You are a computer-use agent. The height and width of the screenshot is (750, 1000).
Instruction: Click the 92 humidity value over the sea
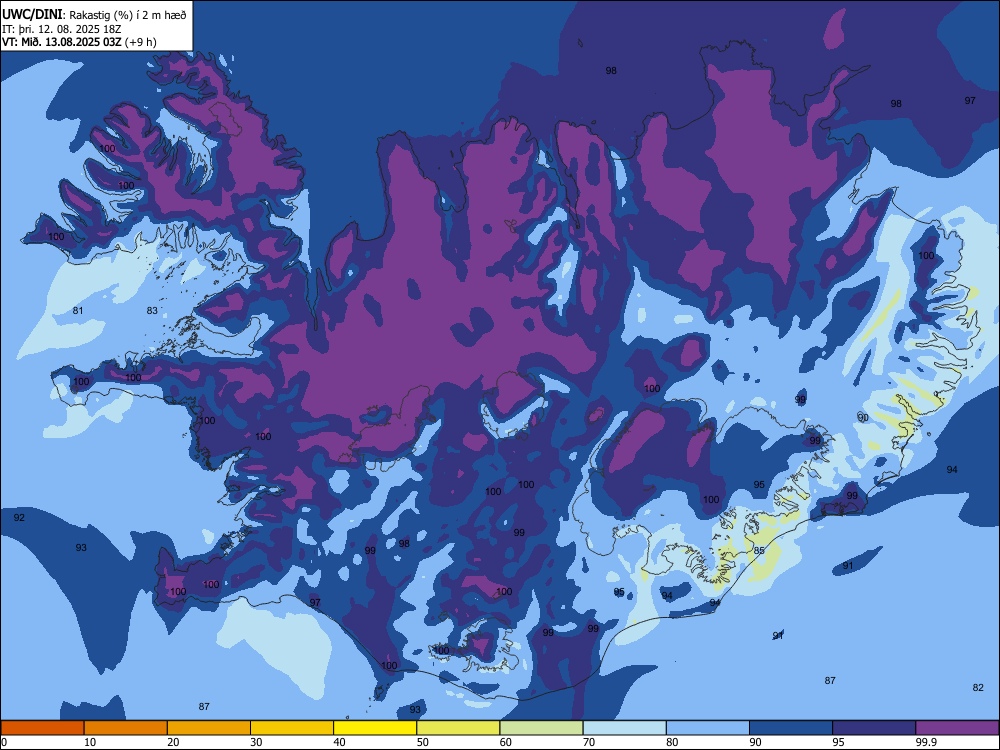point(19,517)
